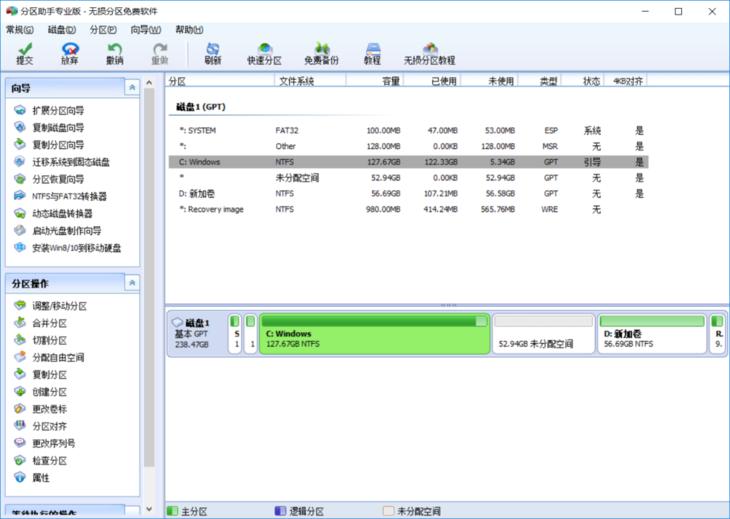Select the 未分配空间 row in list
The width and height of the screenshot is (730, 519).
(x=408, y=178)
